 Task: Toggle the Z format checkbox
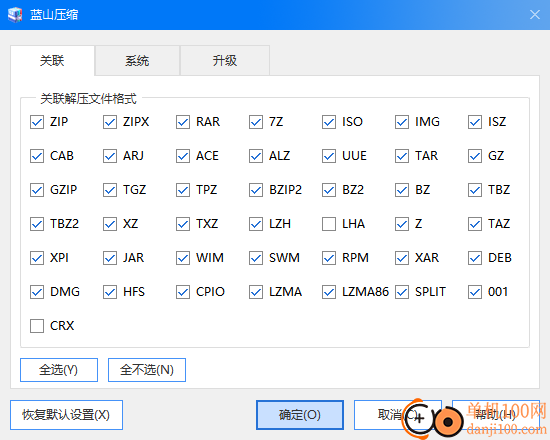(x=402, y=224)
